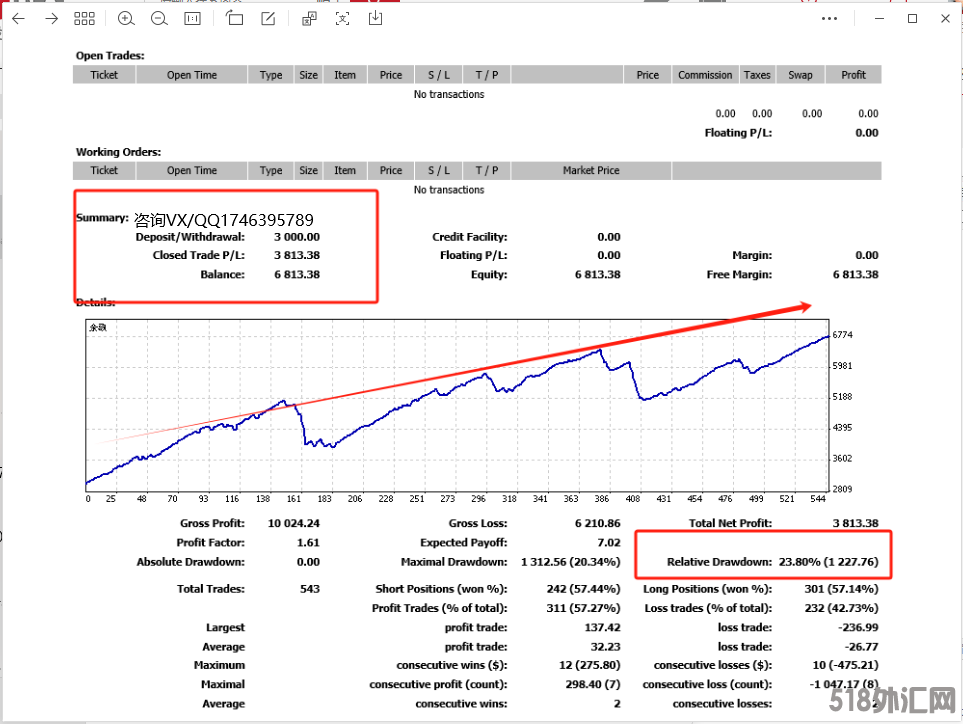Maximize the image viewer window
This screenshot has width=963, height=724.
click(x=912, y=18)
